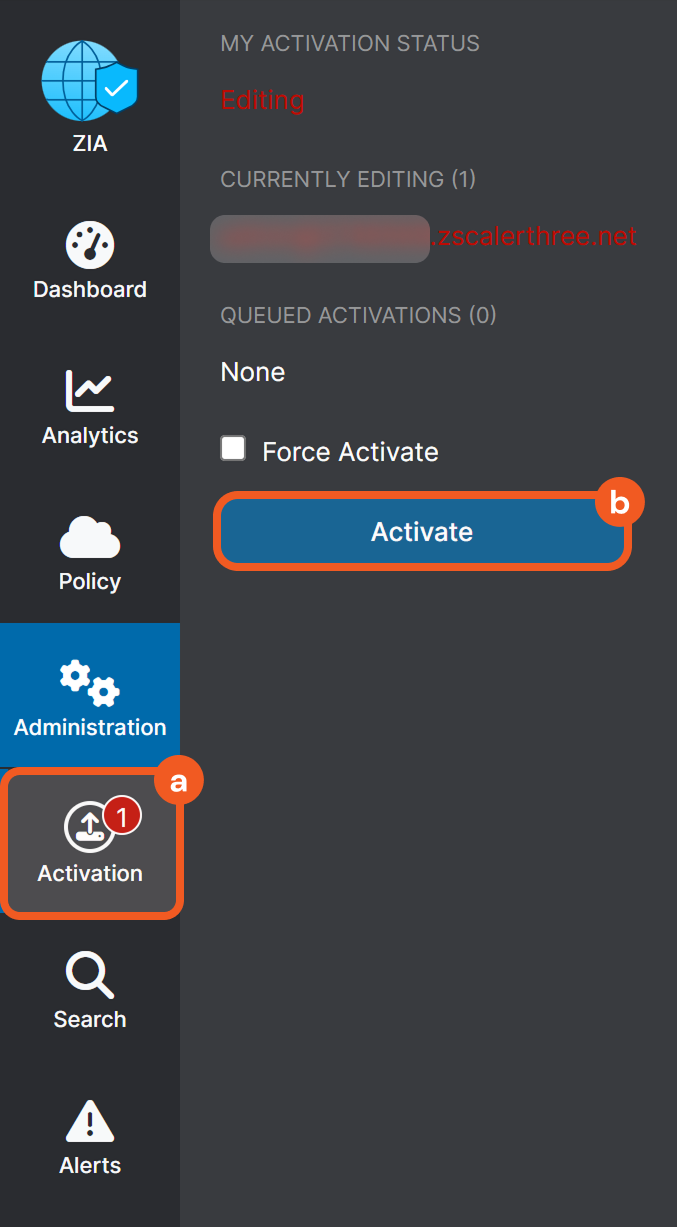The height and width of the screenshot is (1227, 677).
Task: Open the Dashboard gauge icon
Action: click(x=90, y=245)
